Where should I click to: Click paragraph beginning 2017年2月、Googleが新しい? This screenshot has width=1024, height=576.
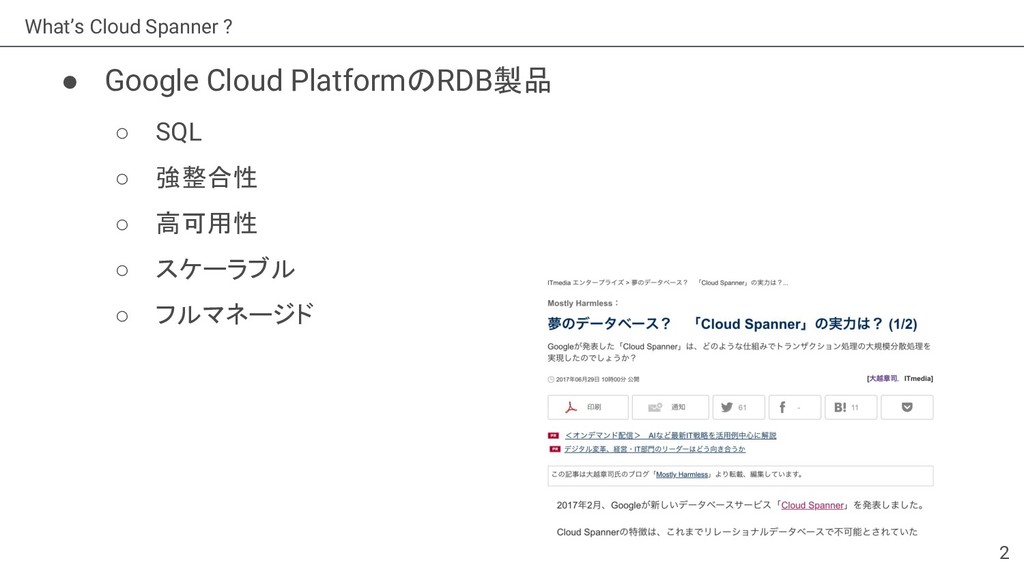coord(741,505)
